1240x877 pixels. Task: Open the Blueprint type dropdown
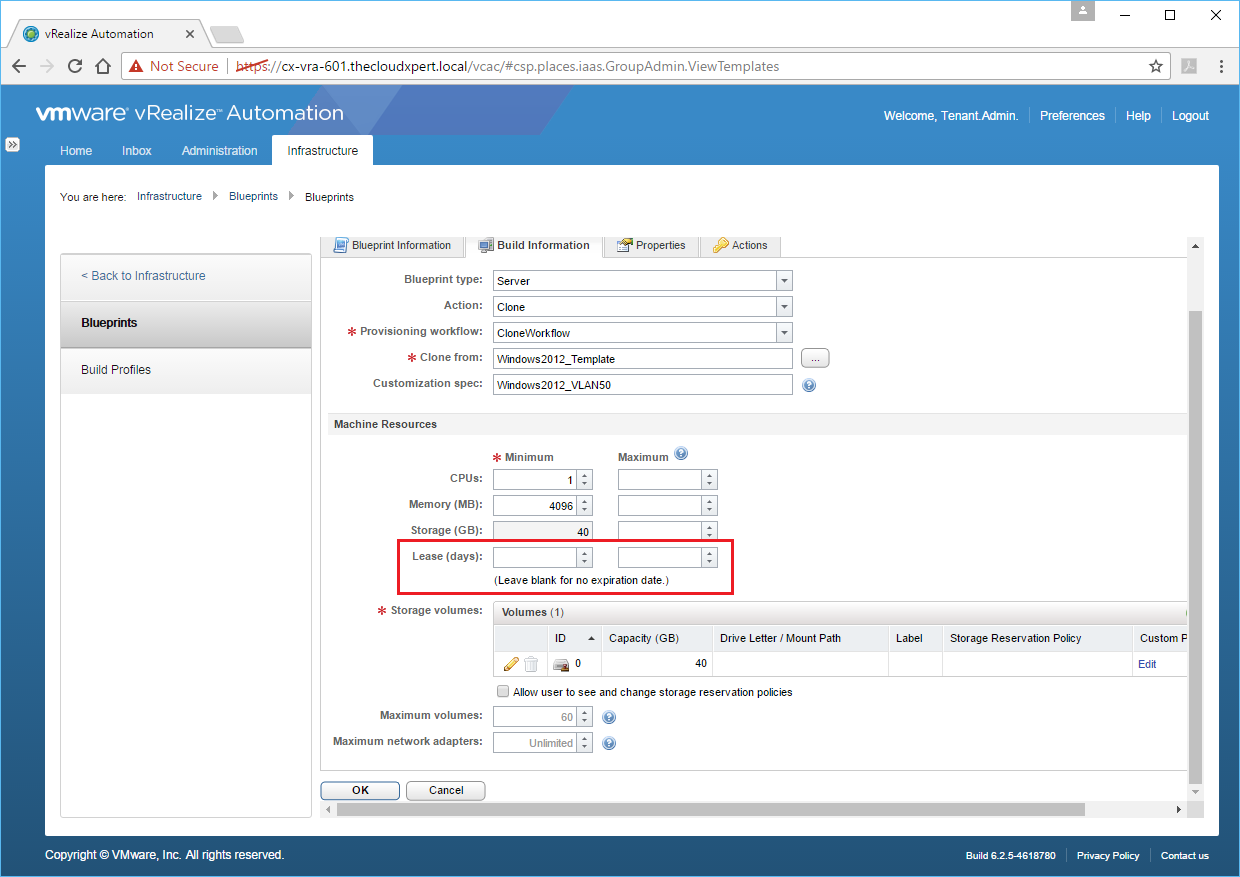point(784,281)
